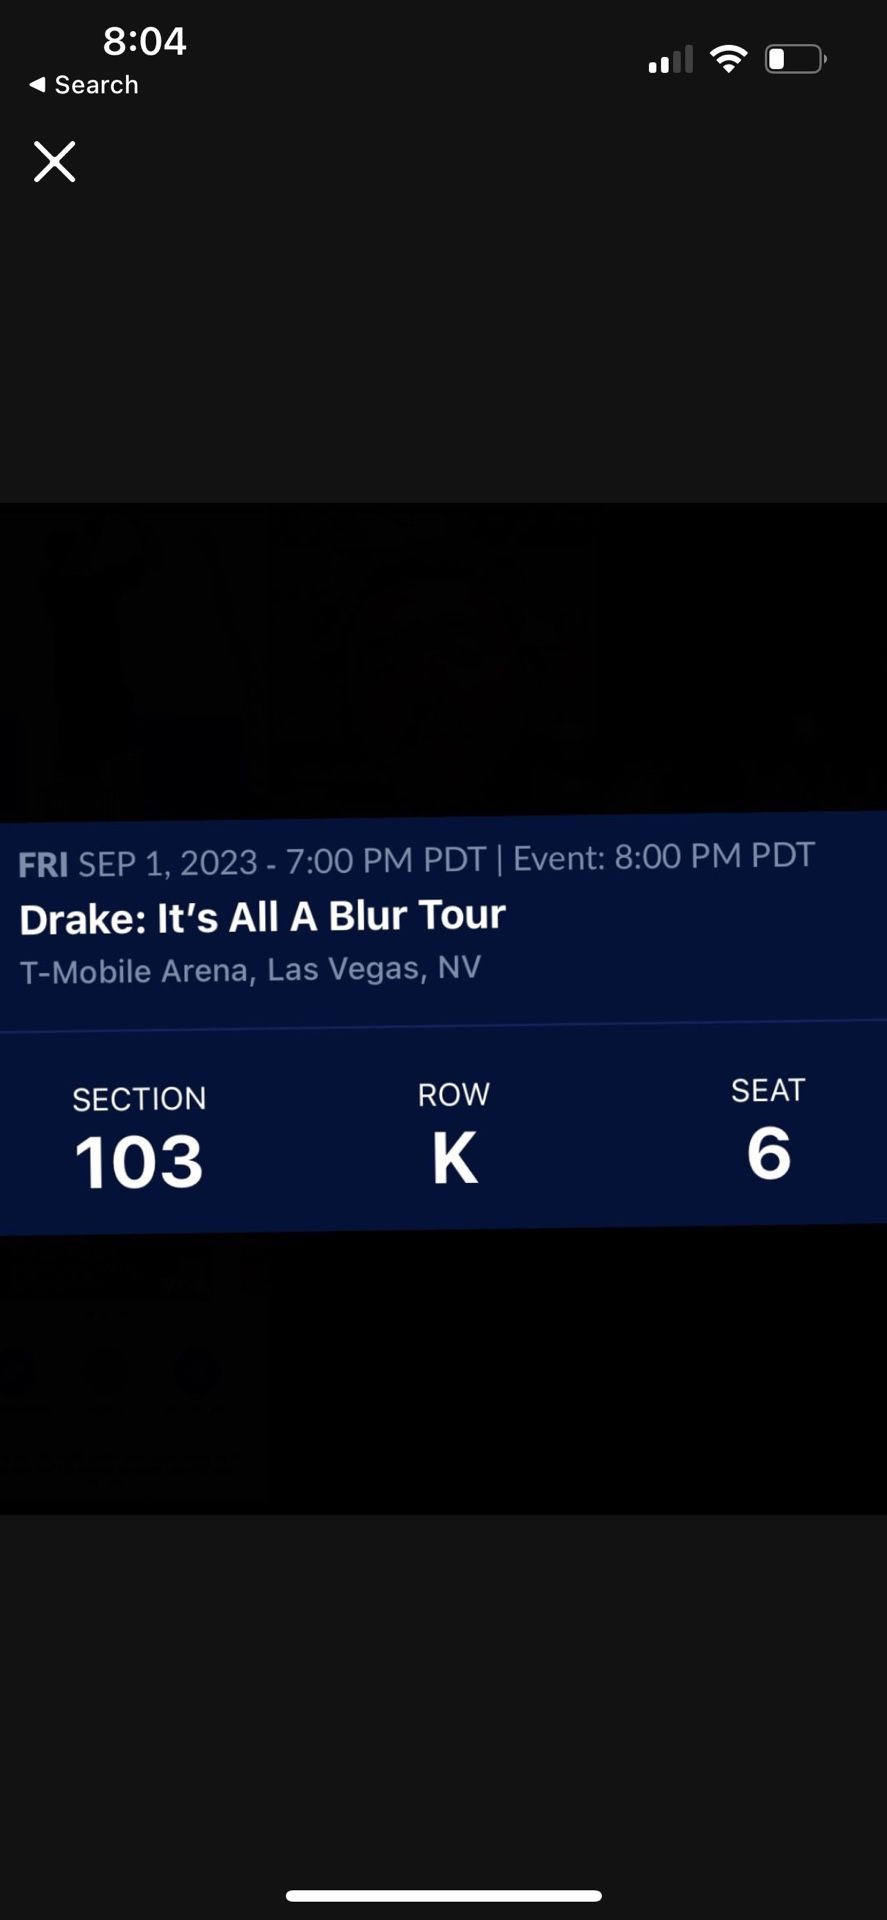Screen dimensions: 887x1920
Task: Tap the Wi-Fi status icon
Action: coord(729,57)
